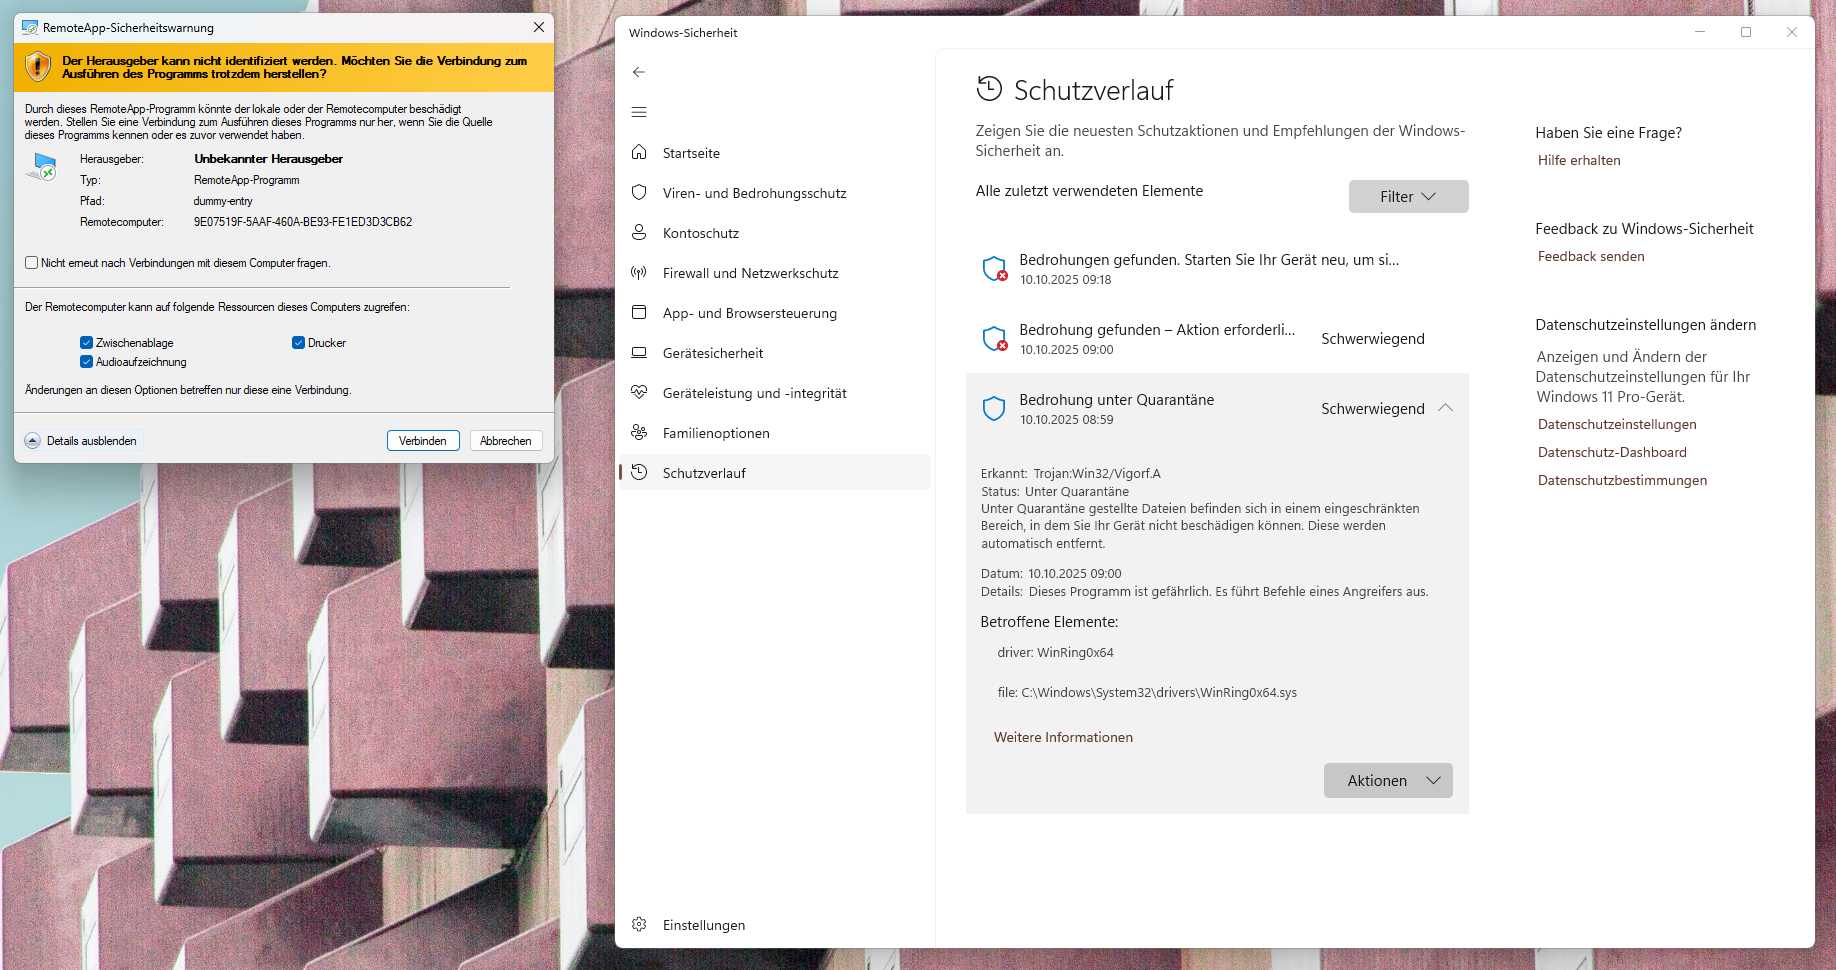Close the RemoteApp-Sicherheitswarnung dialog
This screenshot has height=970, width=1836.
coord(539,27)
